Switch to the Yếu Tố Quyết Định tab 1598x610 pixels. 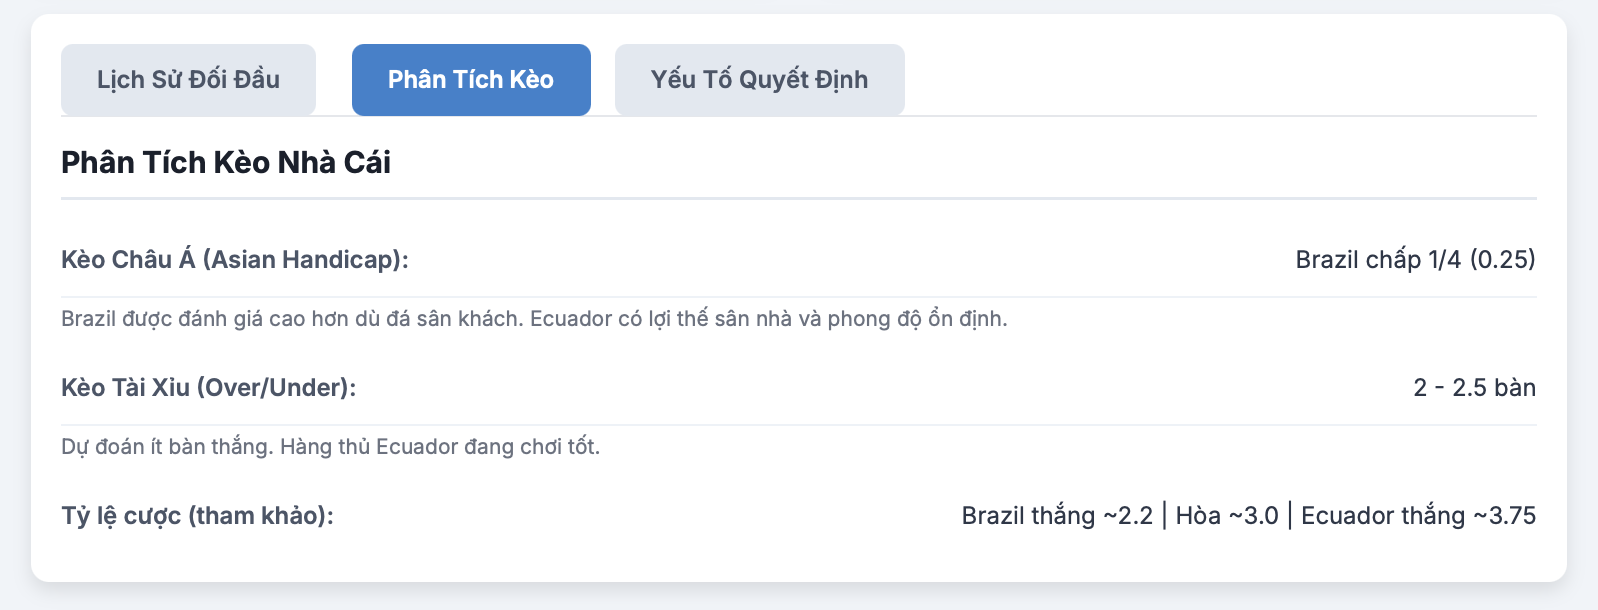coord(759,80)
